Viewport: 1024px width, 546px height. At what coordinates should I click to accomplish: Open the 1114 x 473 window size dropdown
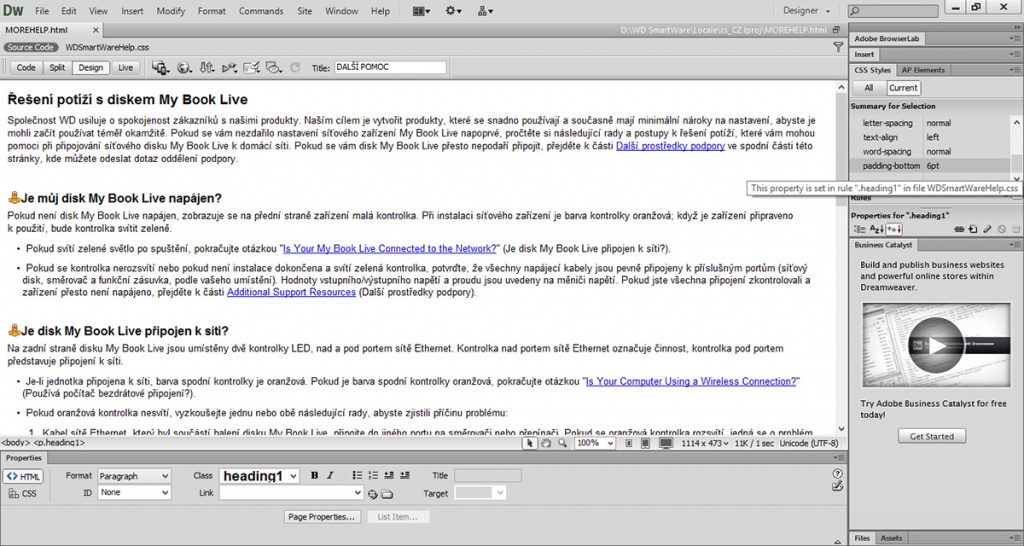[x=704, y=443]
